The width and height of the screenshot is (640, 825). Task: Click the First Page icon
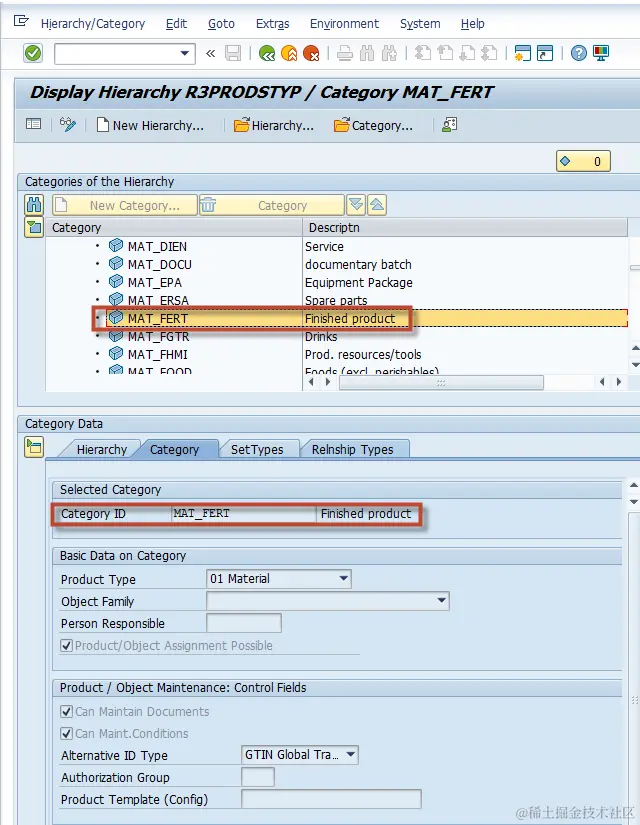coord(423,53)
